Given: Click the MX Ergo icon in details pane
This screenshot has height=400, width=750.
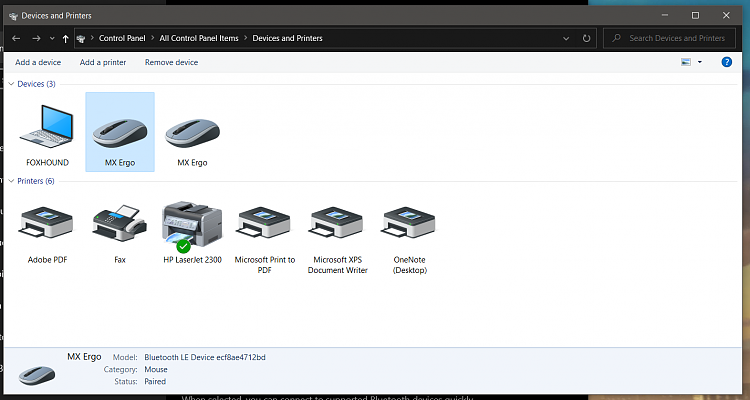Looking at the screenshot, I should point(37,375).
